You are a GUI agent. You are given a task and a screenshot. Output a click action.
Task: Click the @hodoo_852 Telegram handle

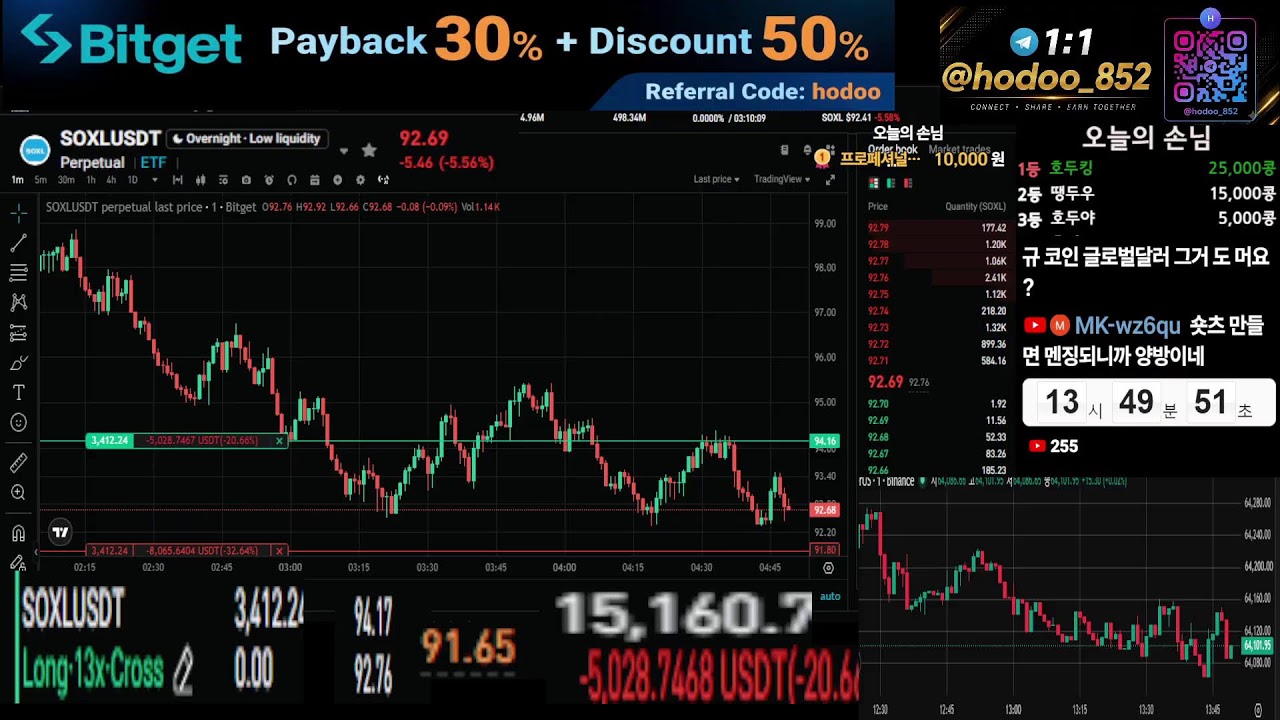click(1046, 77)
